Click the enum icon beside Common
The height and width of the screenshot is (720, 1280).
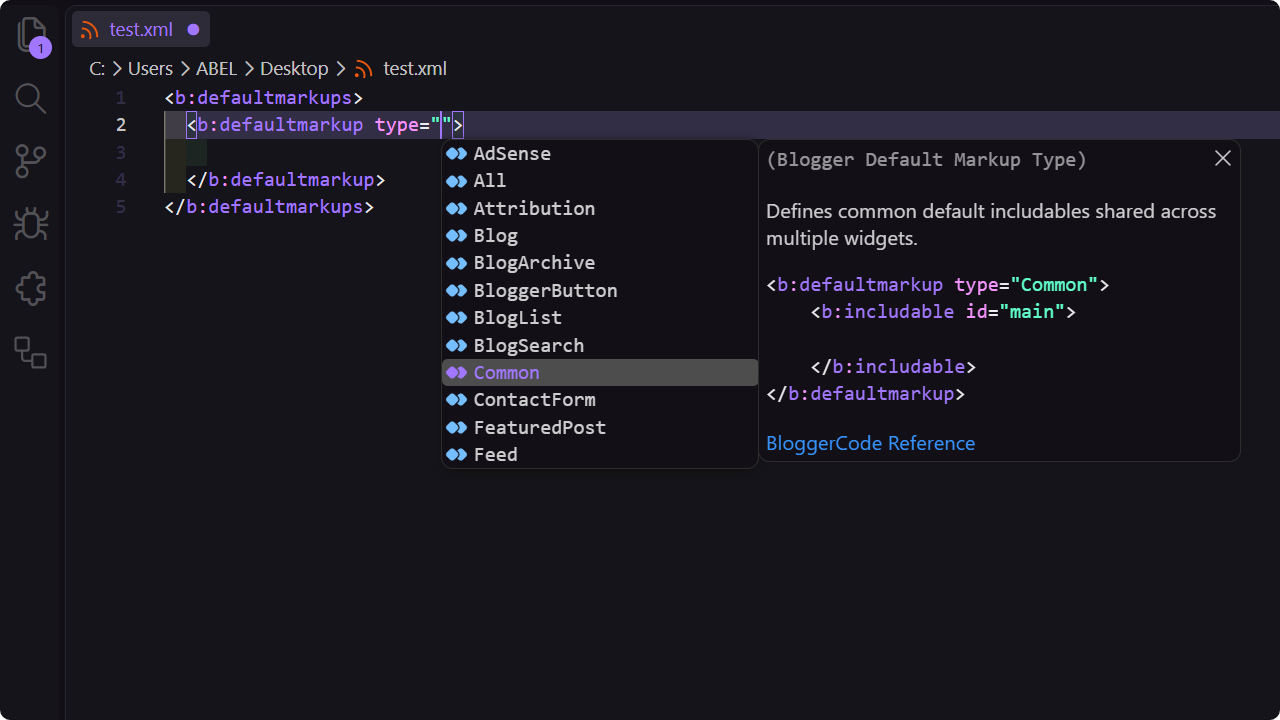(457, 372)
